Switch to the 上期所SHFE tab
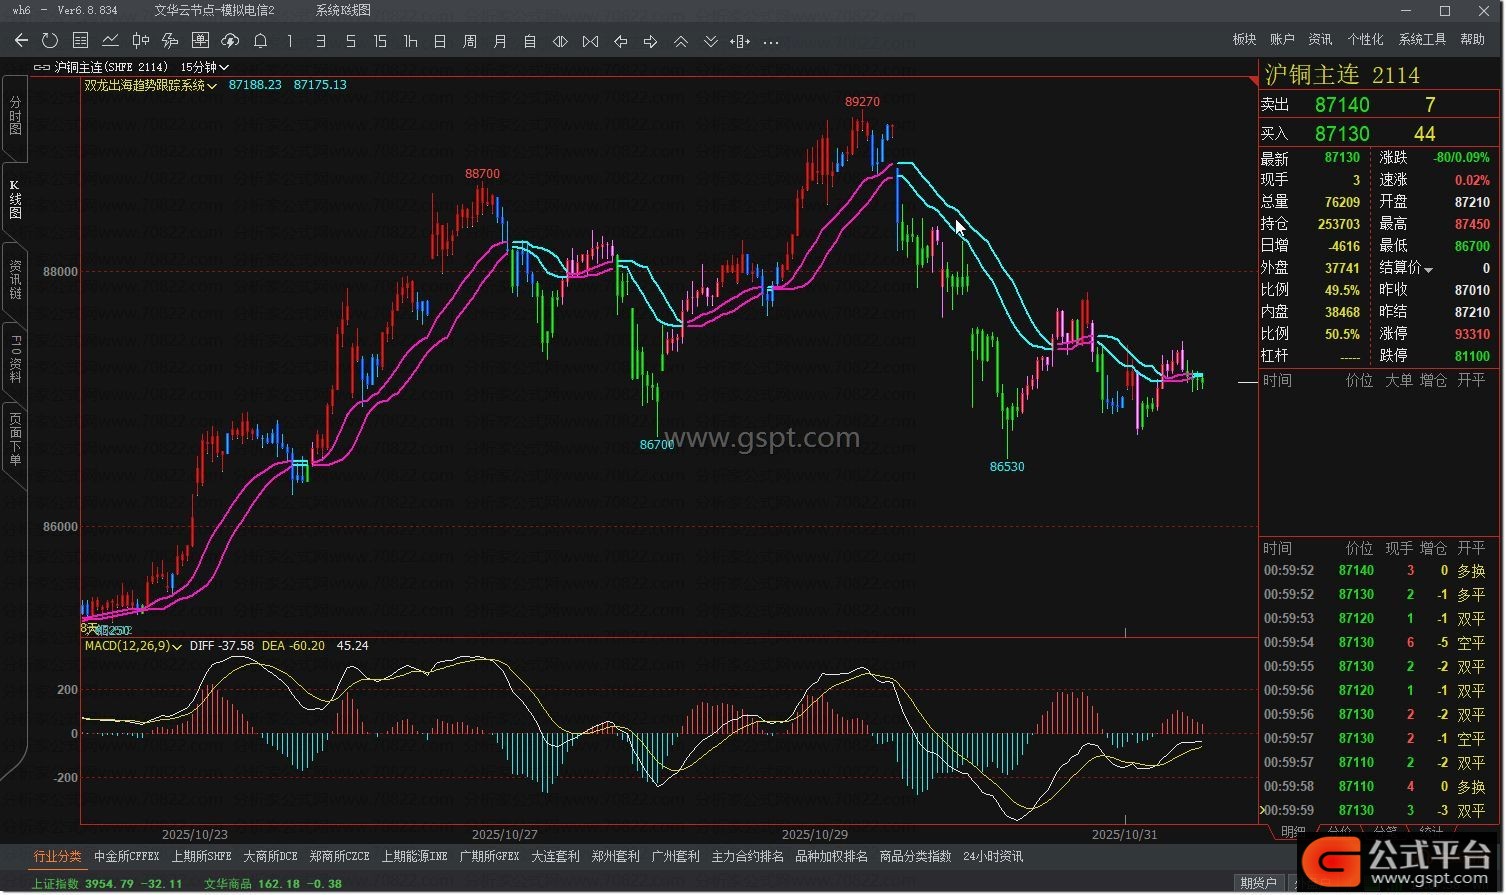 click(x=201, y=857)
